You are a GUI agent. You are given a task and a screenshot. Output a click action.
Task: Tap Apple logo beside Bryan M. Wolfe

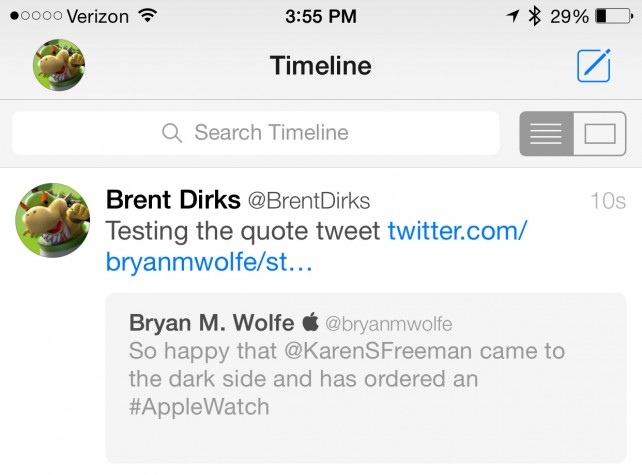(310, 321)
